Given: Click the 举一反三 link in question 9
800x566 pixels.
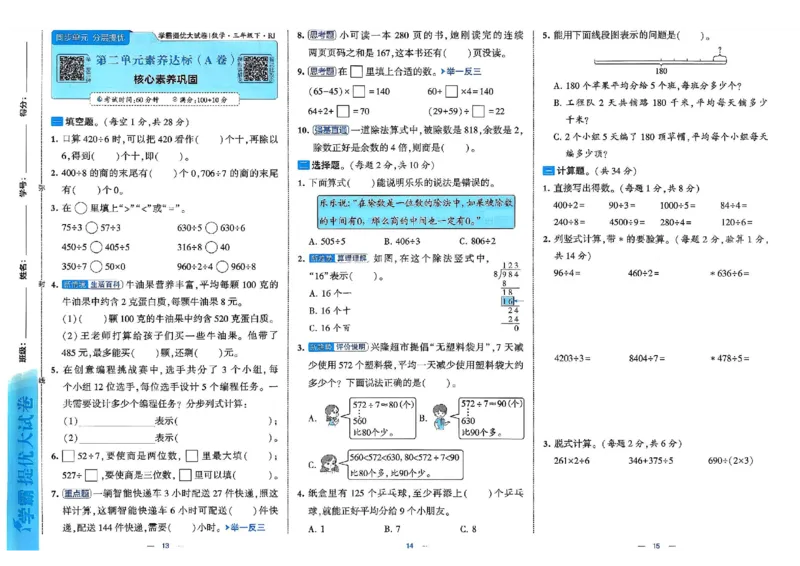Looking at the screenshot, I should [x=461, y=71].
